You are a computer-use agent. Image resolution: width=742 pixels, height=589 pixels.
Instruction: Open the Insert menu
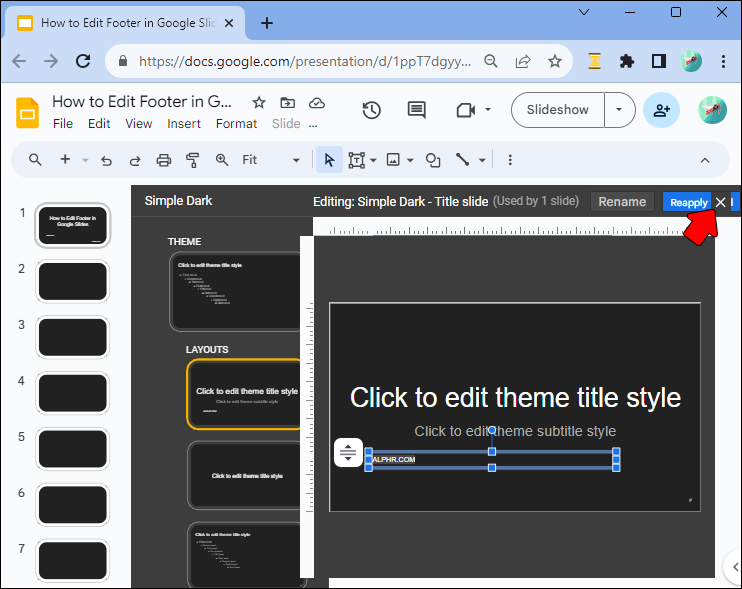click(184, 124)
